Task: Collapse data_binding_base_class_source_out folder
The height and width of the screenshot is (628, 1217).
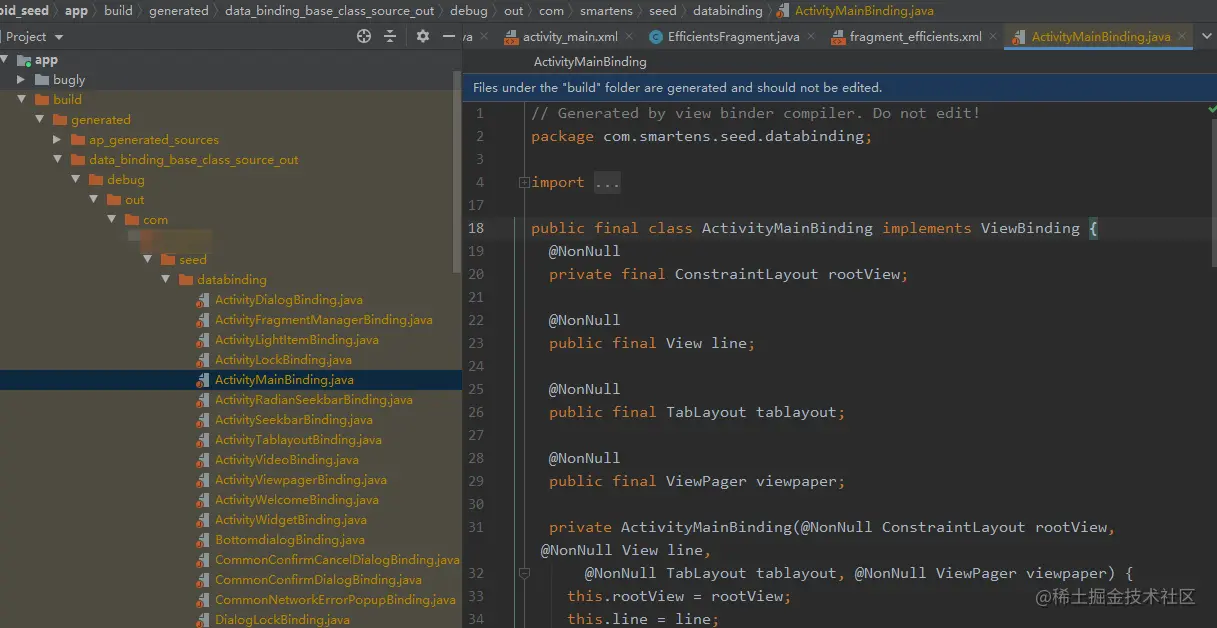Action: [57, 160]
